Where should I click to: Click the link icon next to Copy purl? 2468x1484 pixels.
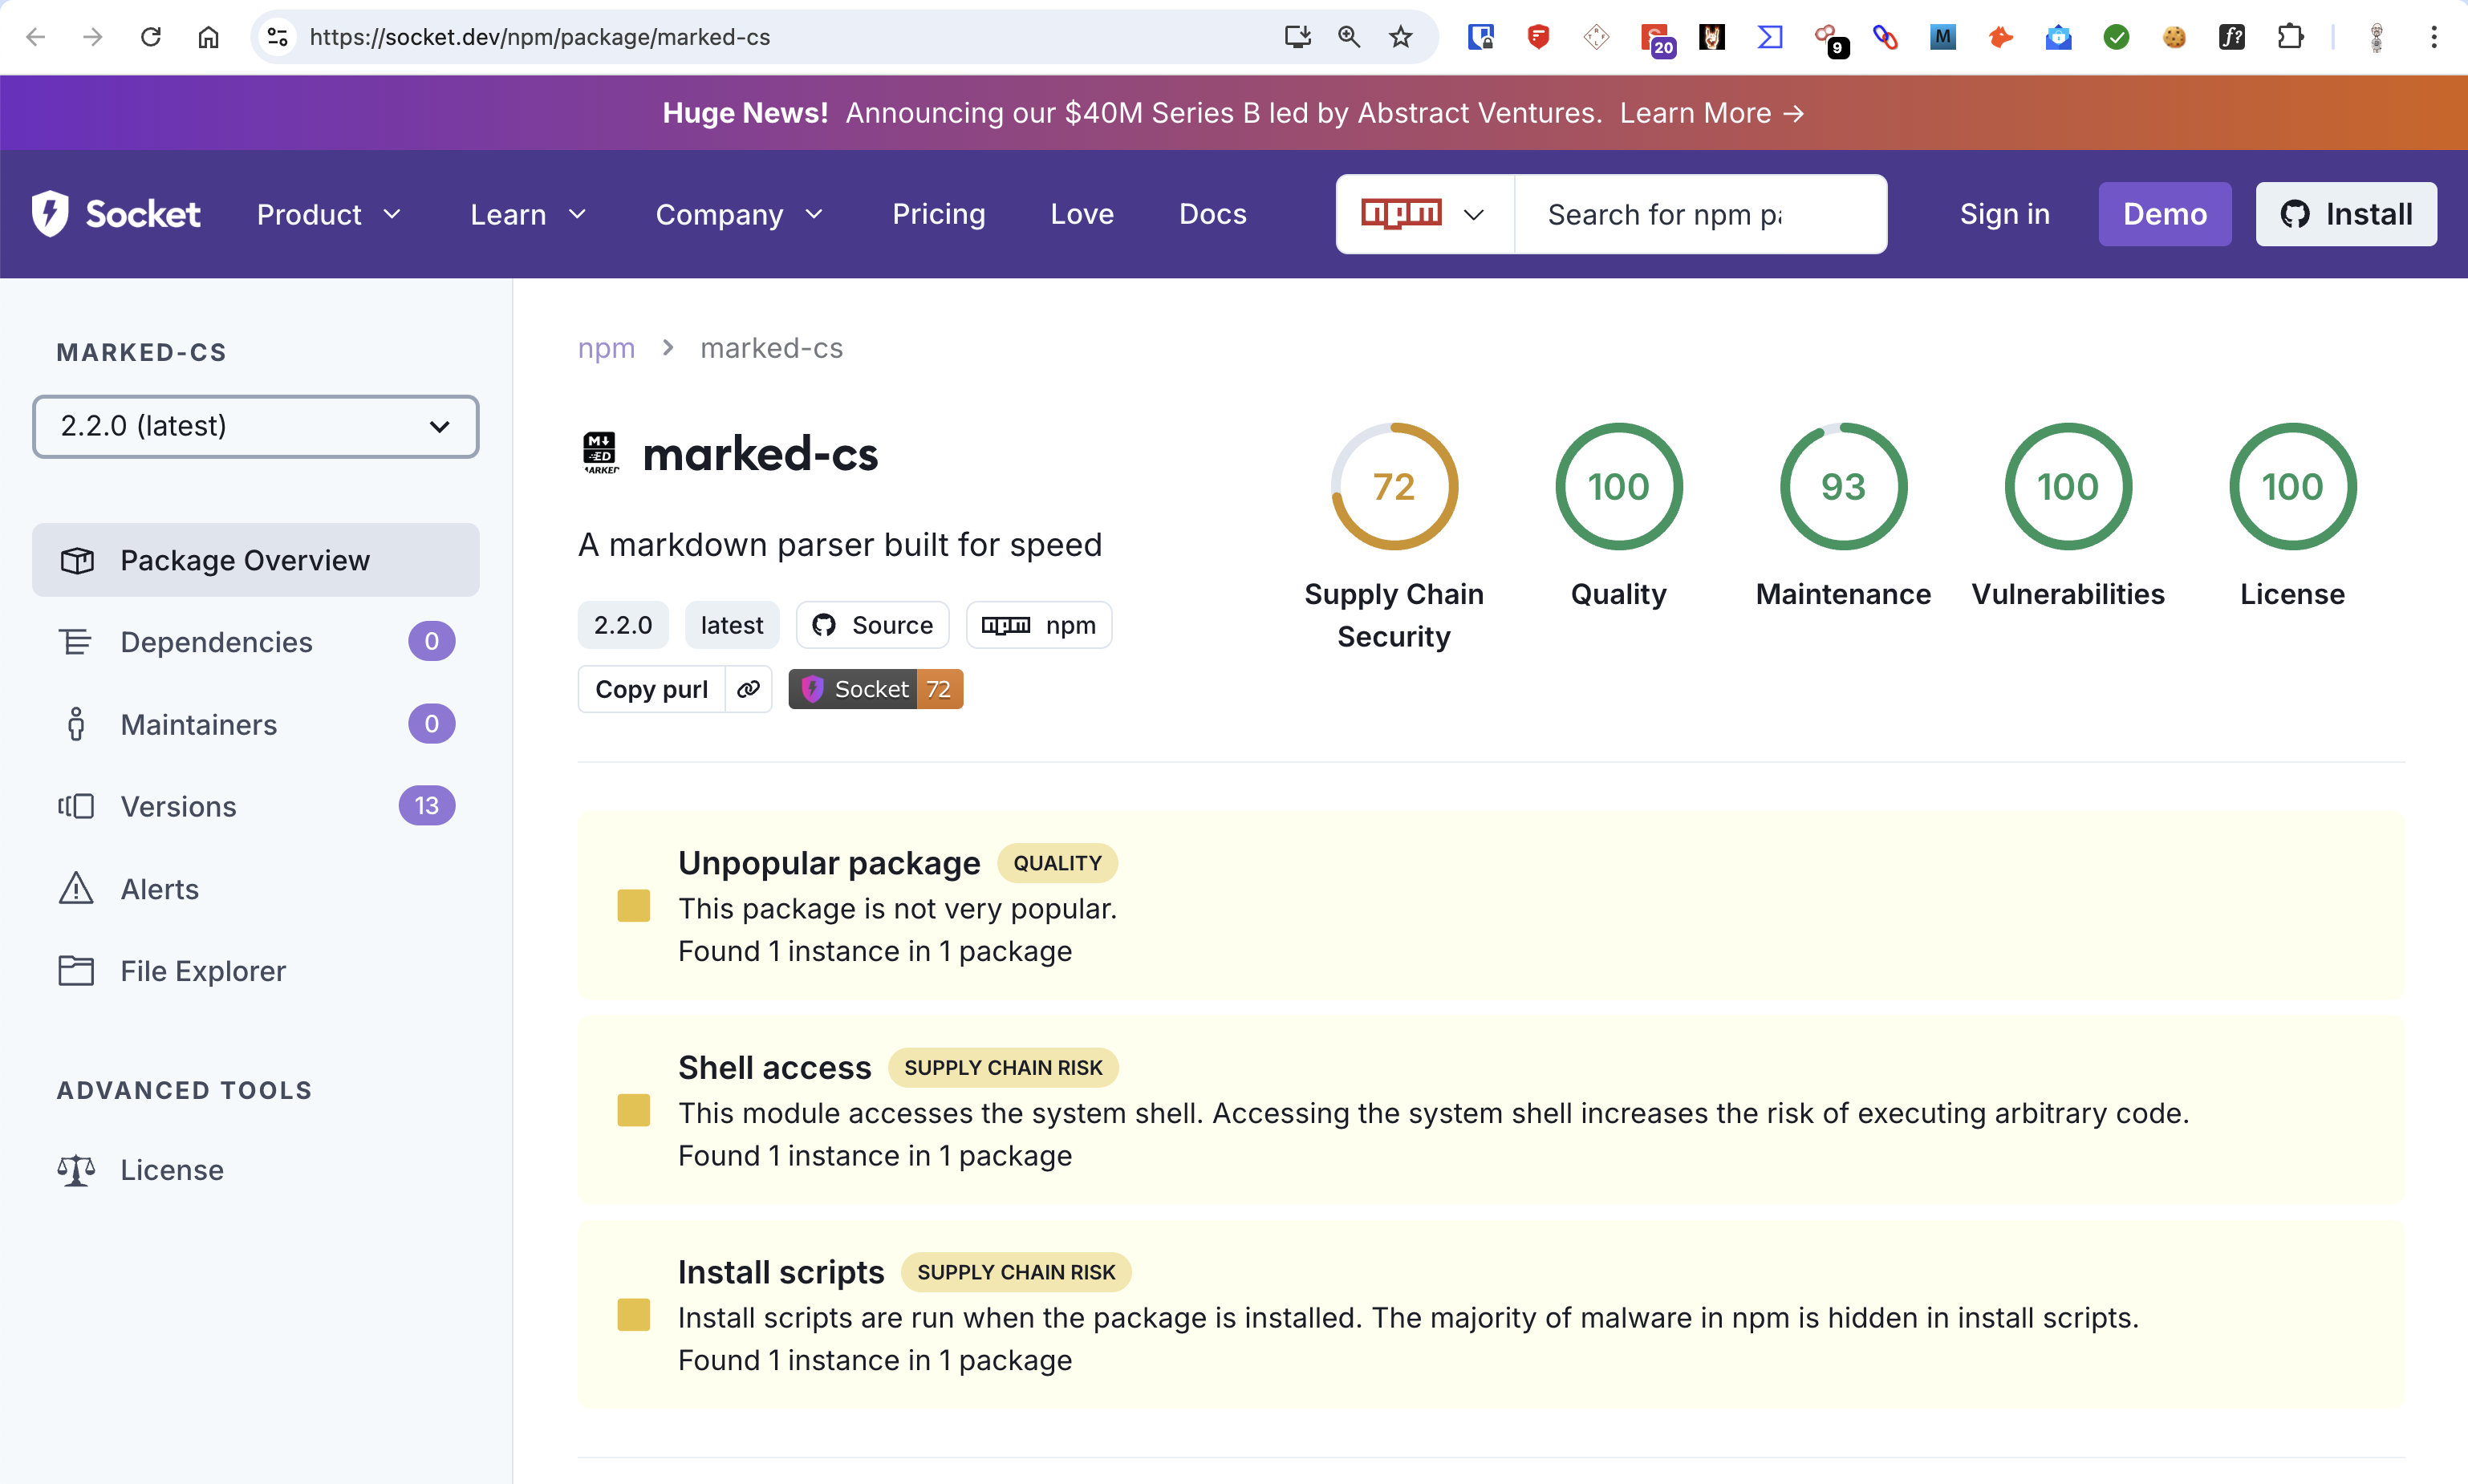coord(748,689)
